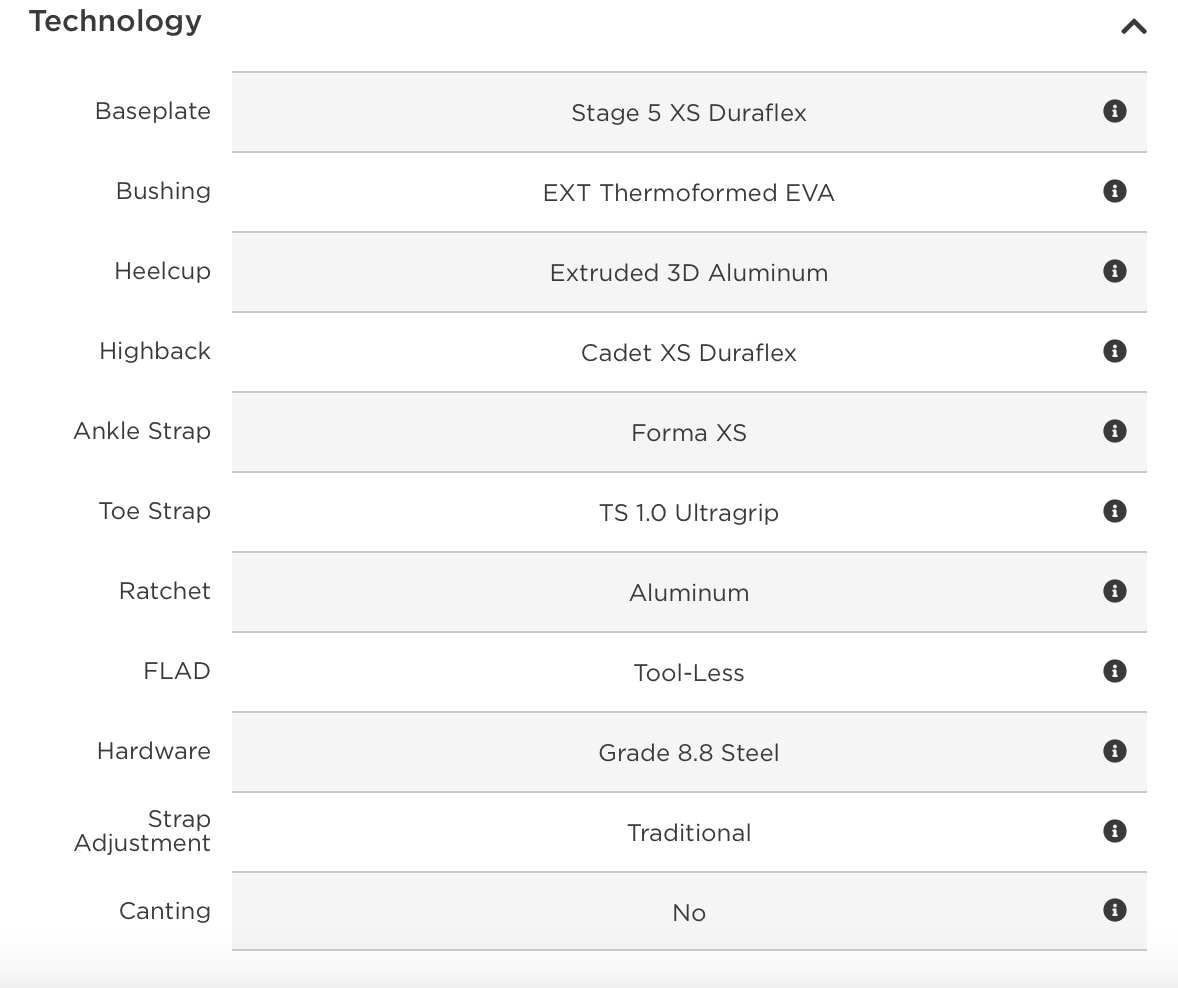
Task: Show info for Heelcup Extruded 3D Aluminum
Action: coord(1114,271)
